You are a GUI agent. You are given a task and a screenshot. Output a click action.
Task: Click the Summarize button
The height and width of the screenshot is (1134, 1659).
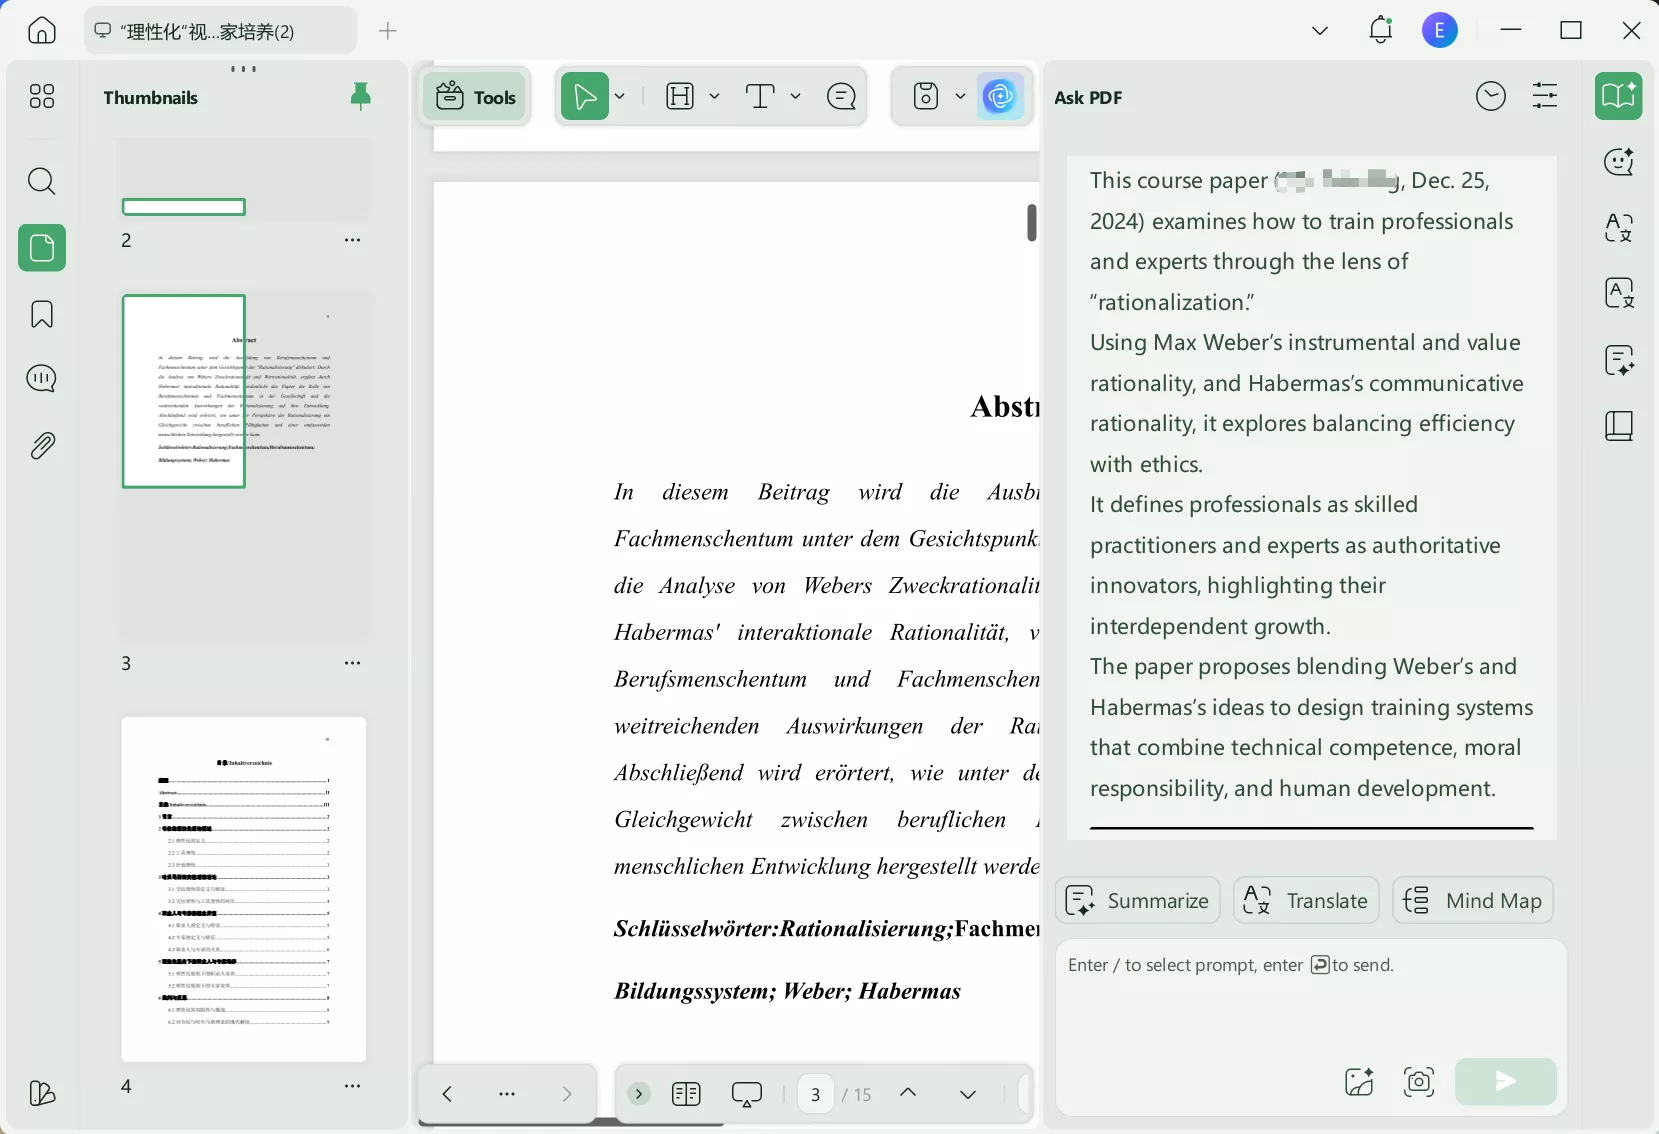pyautogui.click(x=1136, y=900)
